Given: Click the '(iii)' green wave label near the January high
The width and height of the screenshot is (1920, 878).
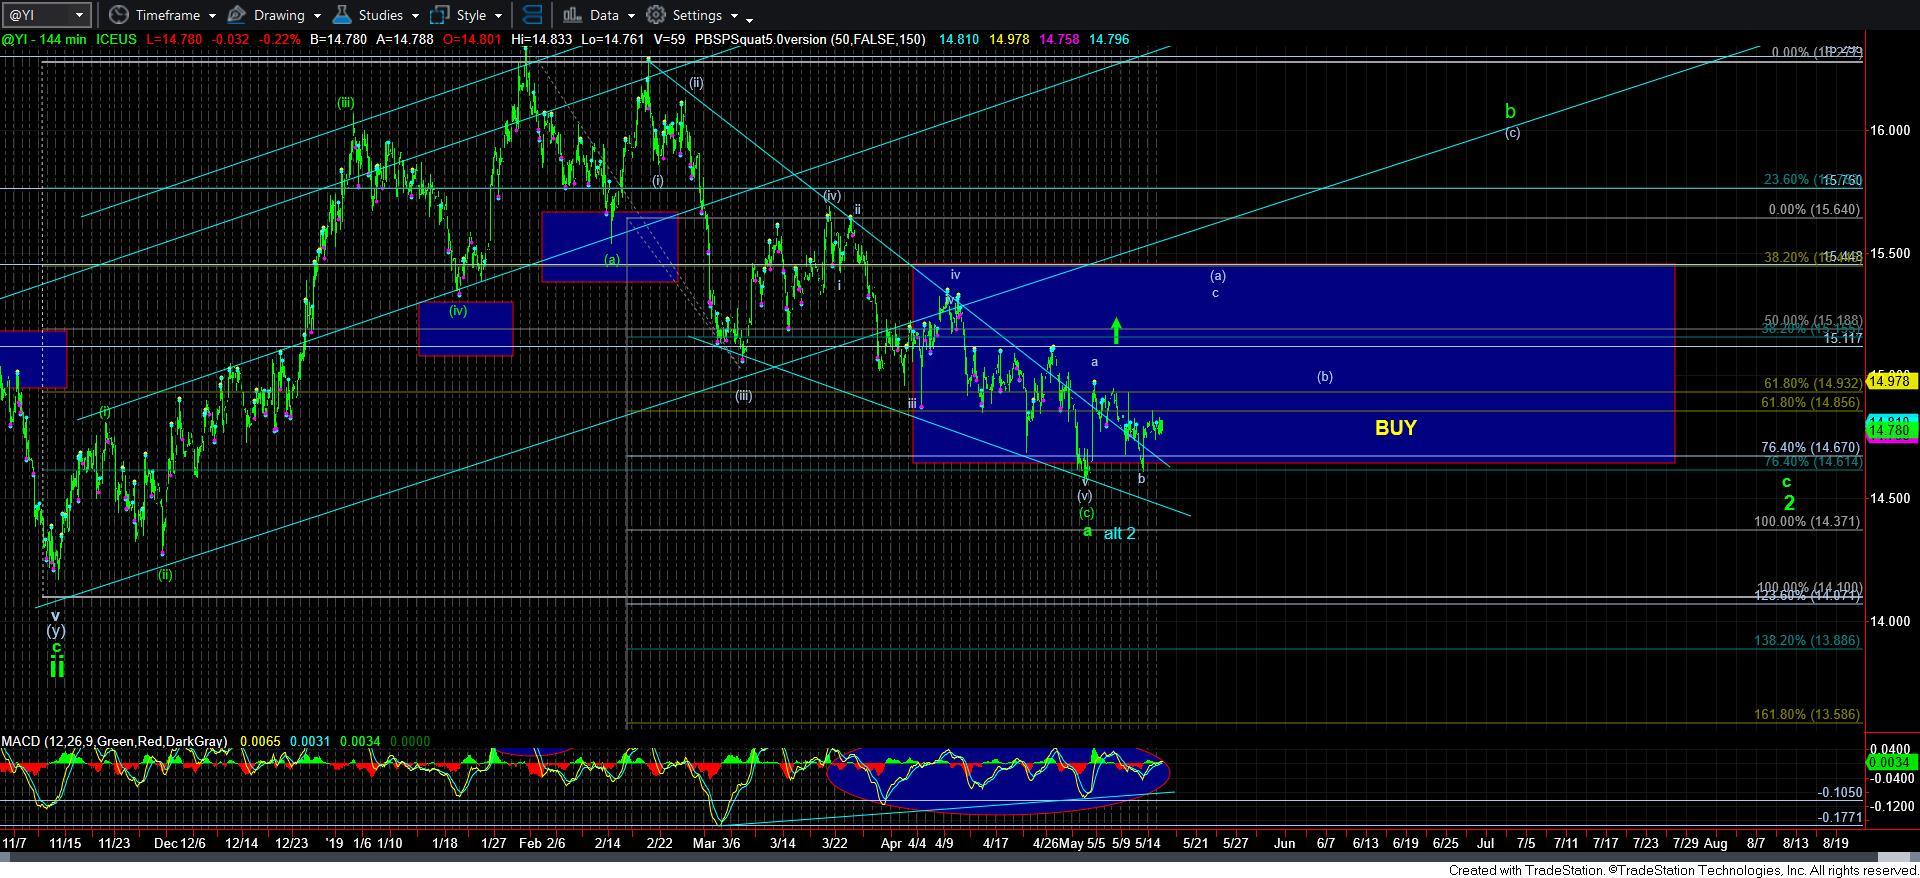Looking at the screenshot, I should (x=345, y=102).
